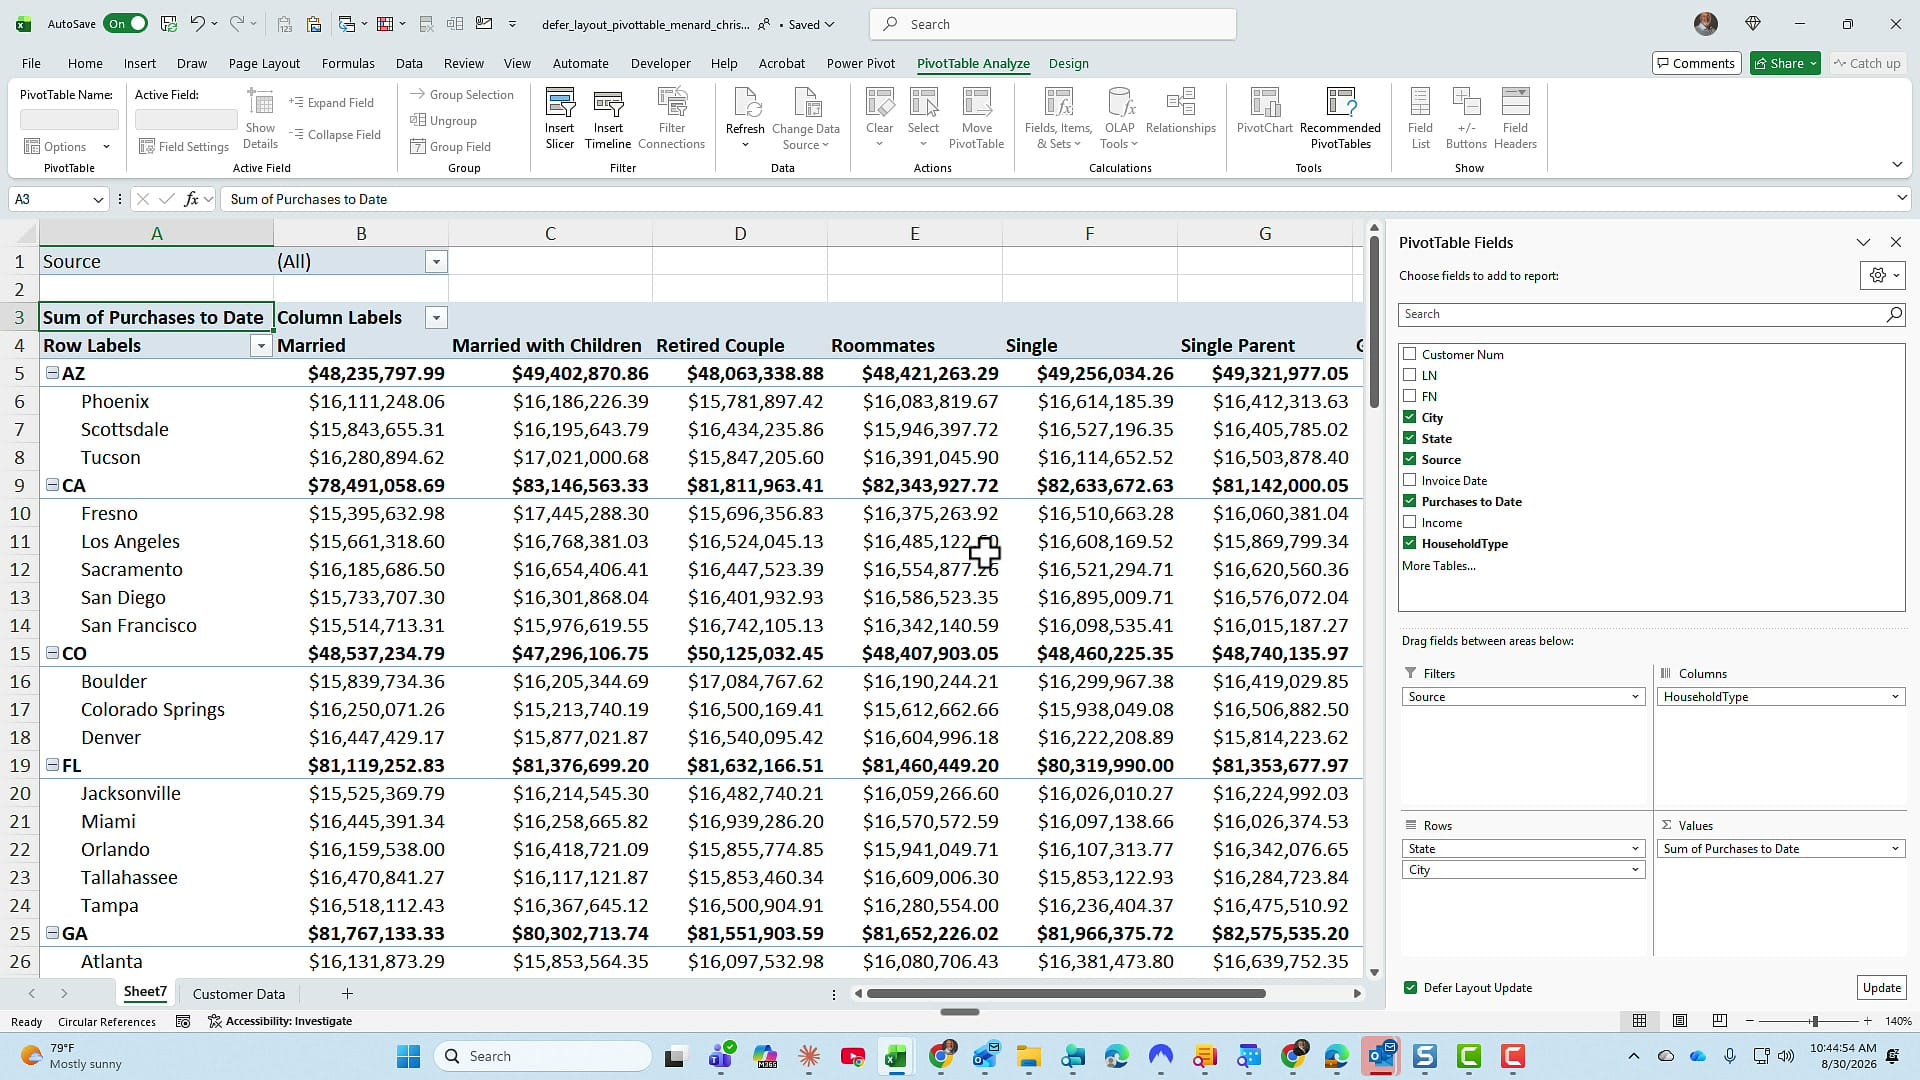The image size is (1920, 1080).
Task: Click the Insert Slicer icon
Action: click(559, 118)
